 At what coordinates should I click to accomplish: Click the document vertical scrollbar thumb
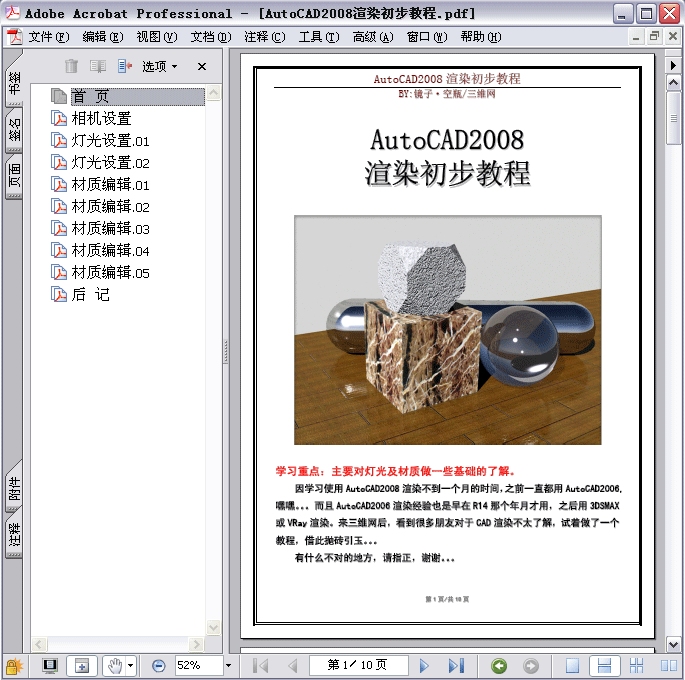coord(673,118)
